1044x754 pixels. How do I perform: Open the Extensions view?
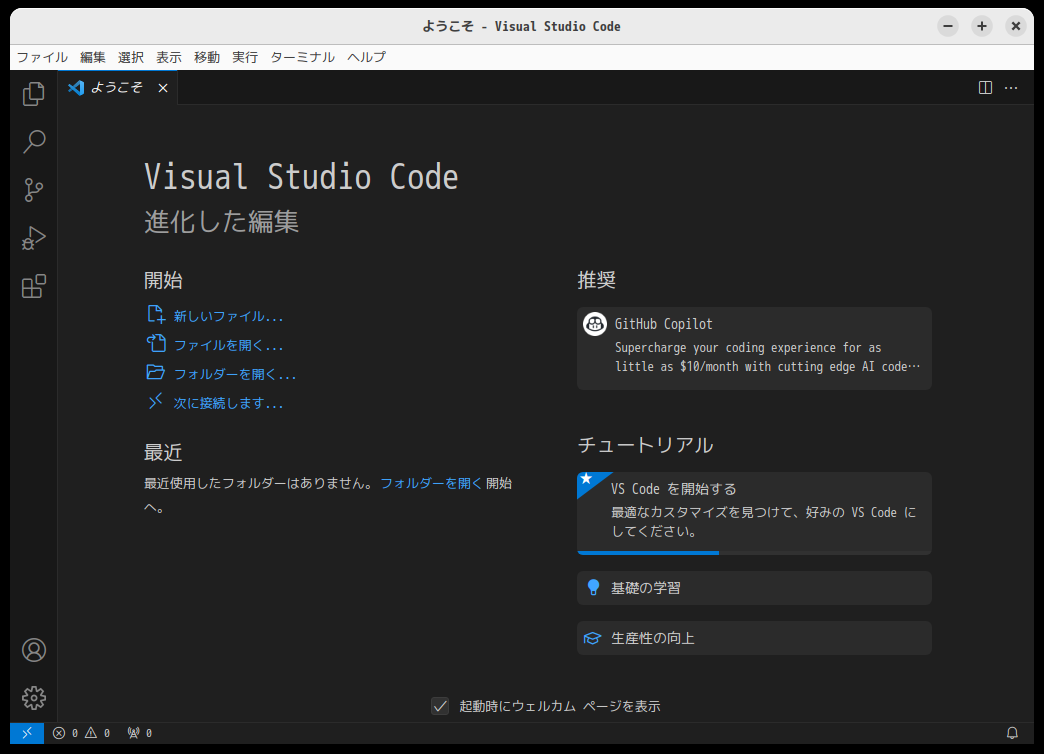(33, 286)
